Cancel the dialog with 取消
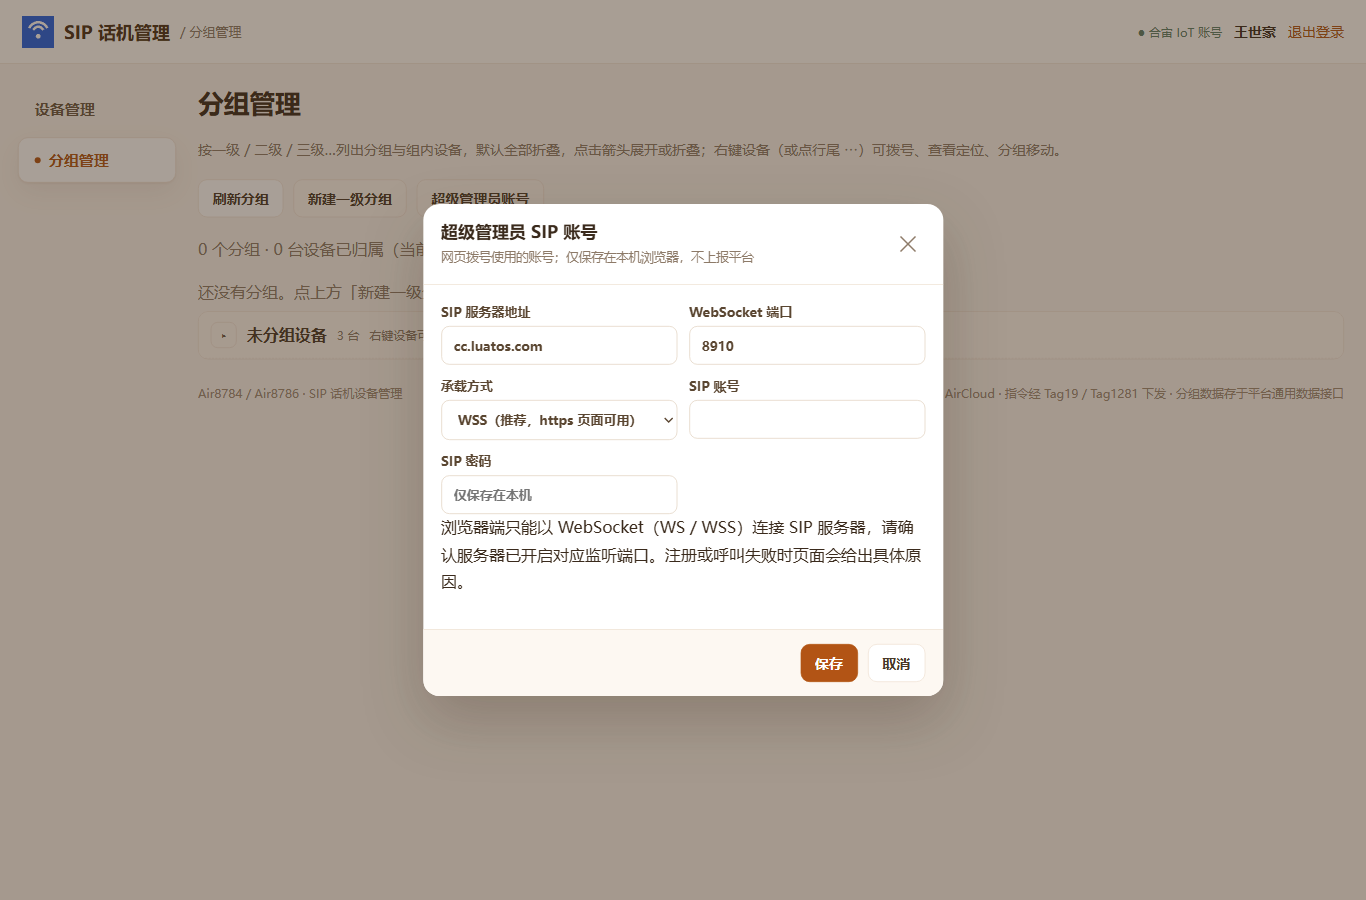Viewport: 1366px width, 900px height. 896,663
